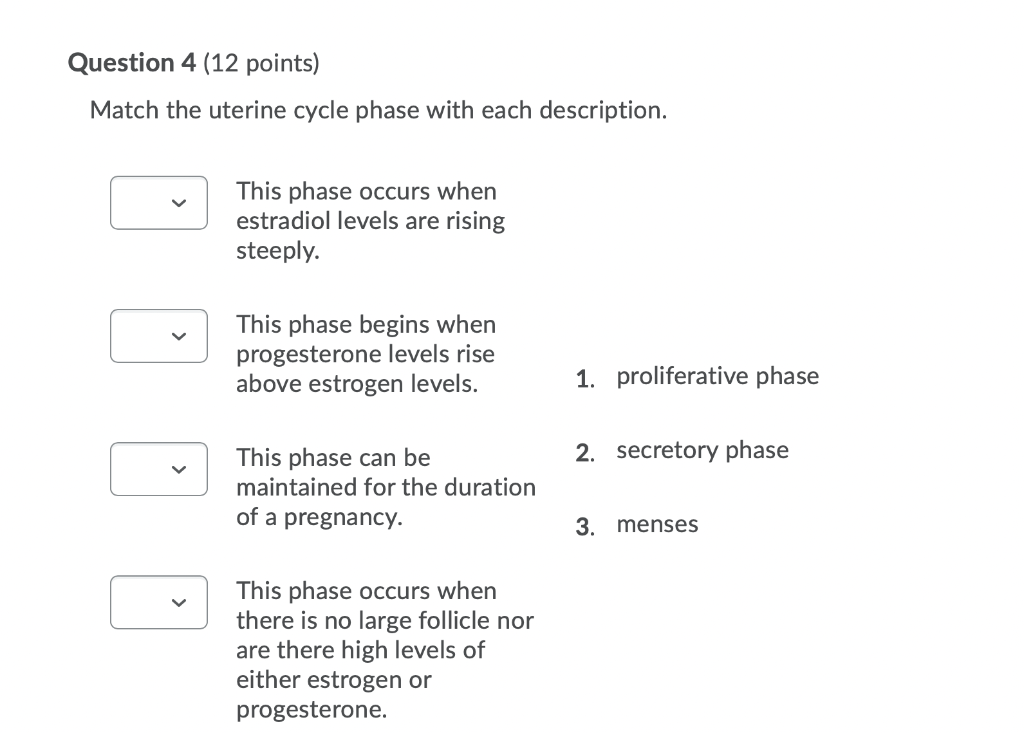Select the 'proliferative phase' option text
Viewport: 1024px width, 733px height.
pos(717,376)
